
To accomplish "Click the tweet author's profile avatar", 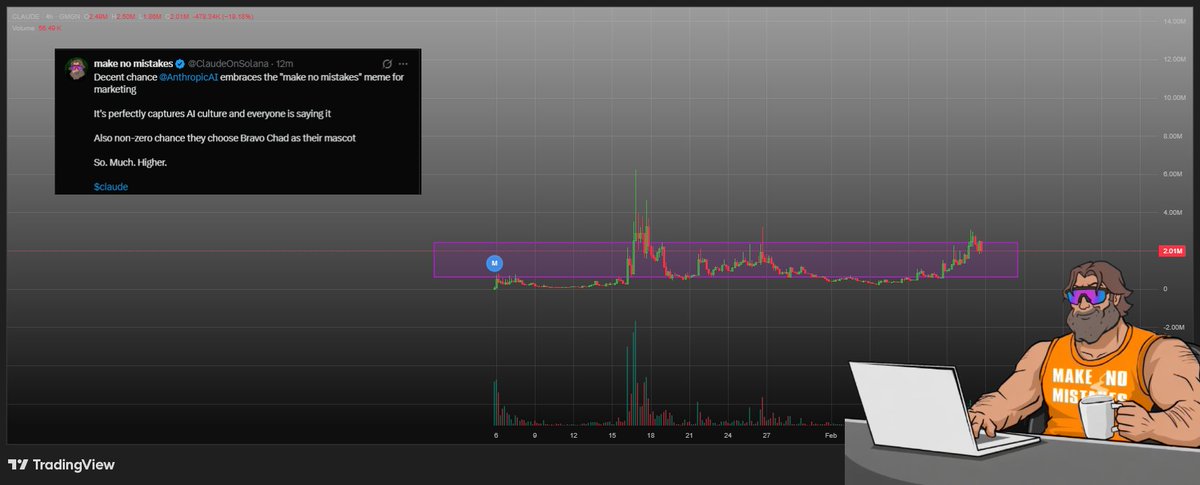I will pos(75,67).
